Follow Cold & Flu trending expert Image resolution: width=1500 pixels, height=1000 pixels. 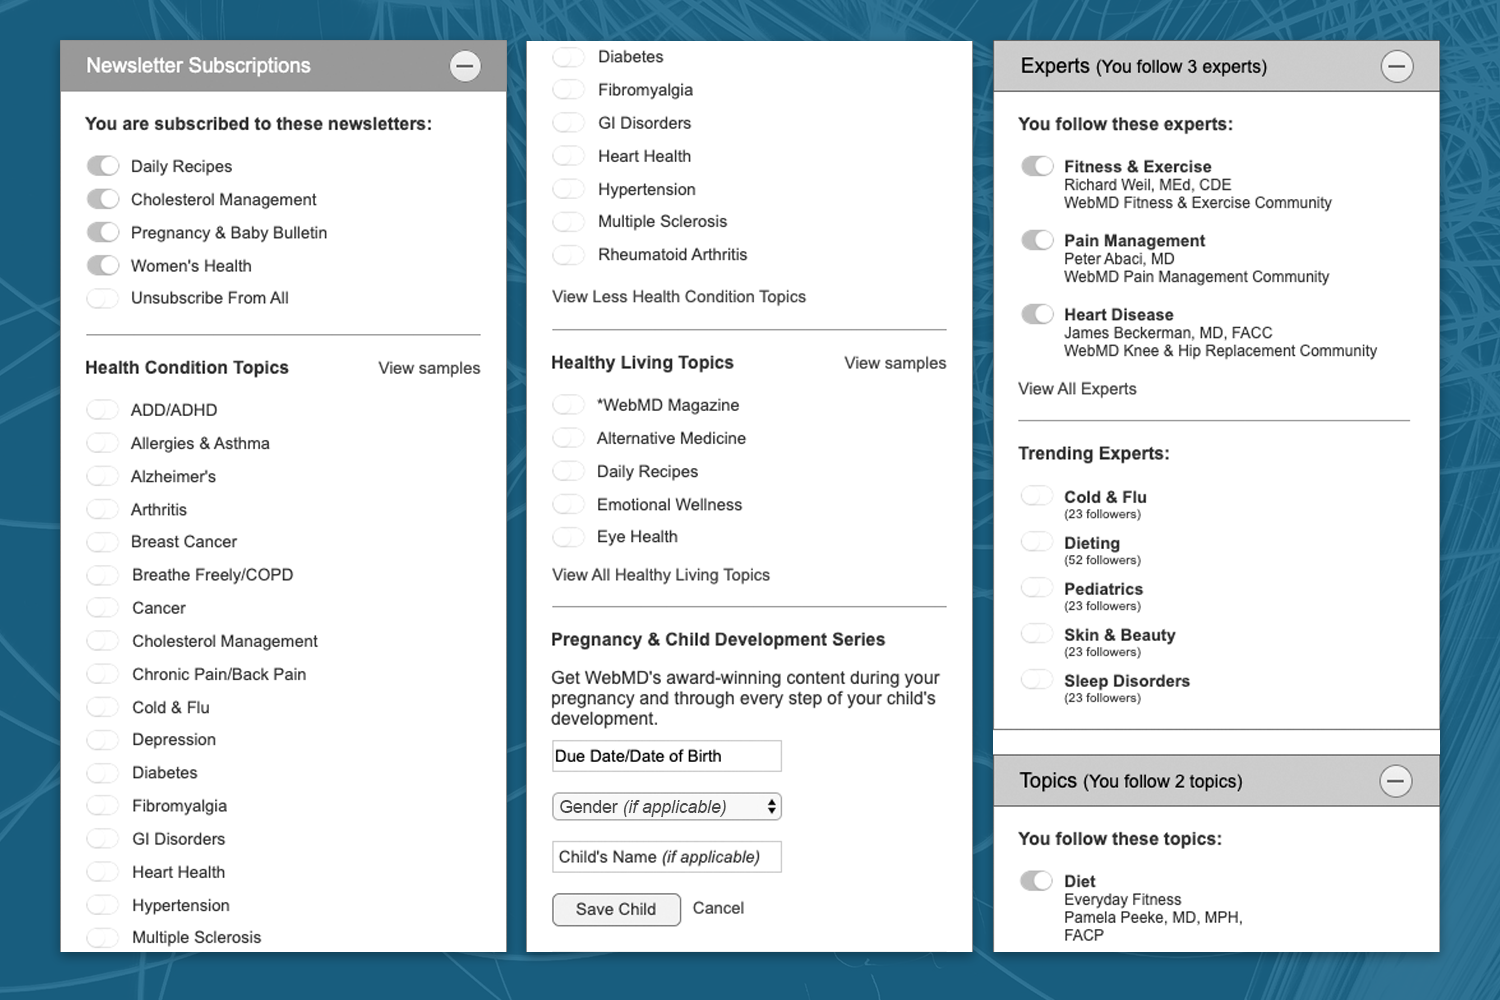pyautogui.click(x=1037, y=495)
